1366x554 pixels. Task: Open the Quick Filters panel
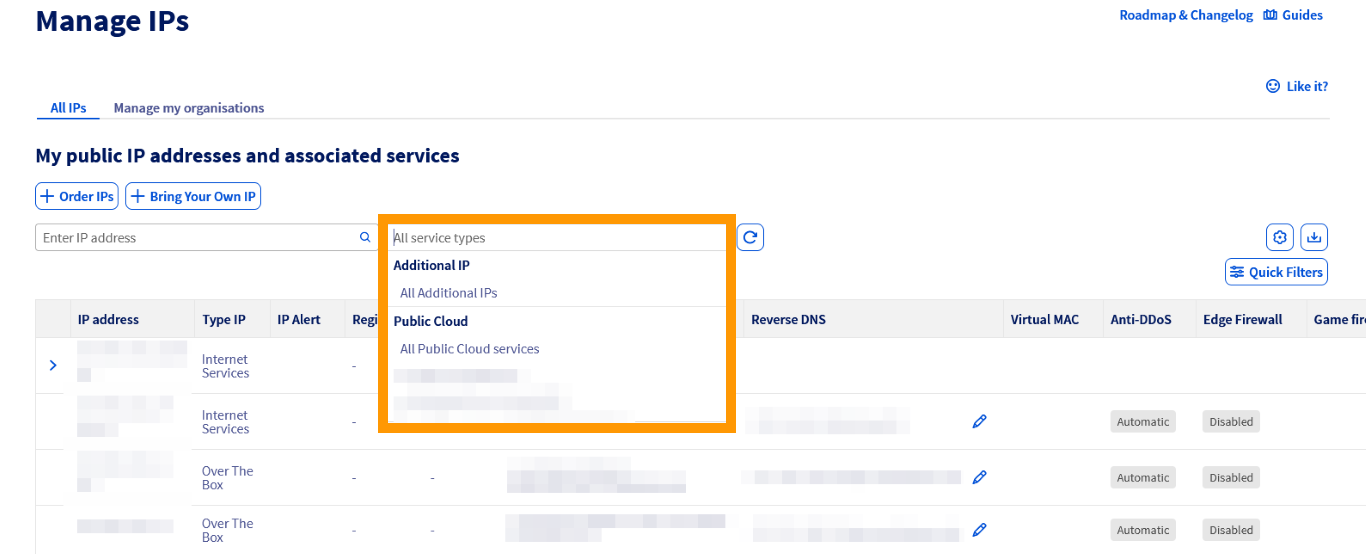pyautogui.click(x=1276, y=272)
